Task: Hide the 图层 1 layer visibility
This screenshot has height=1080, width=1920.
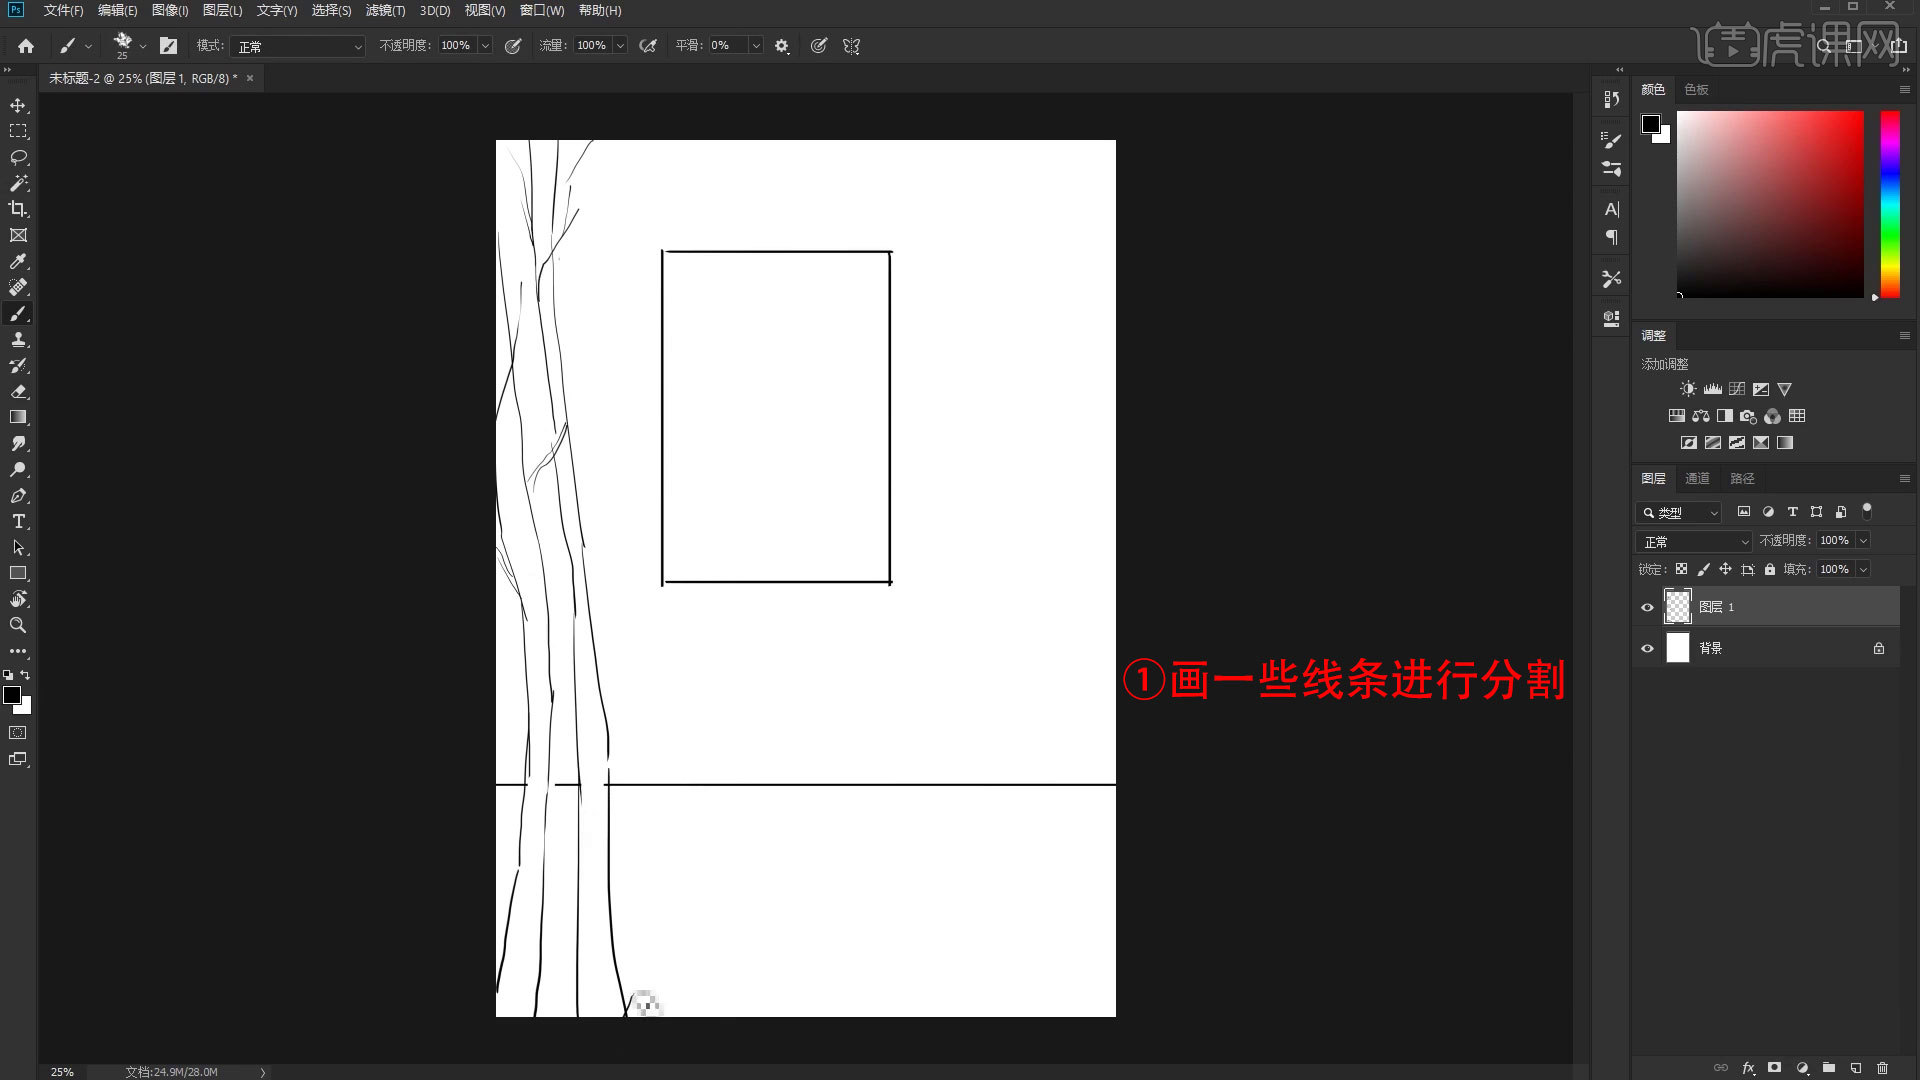Action: 1647,607
